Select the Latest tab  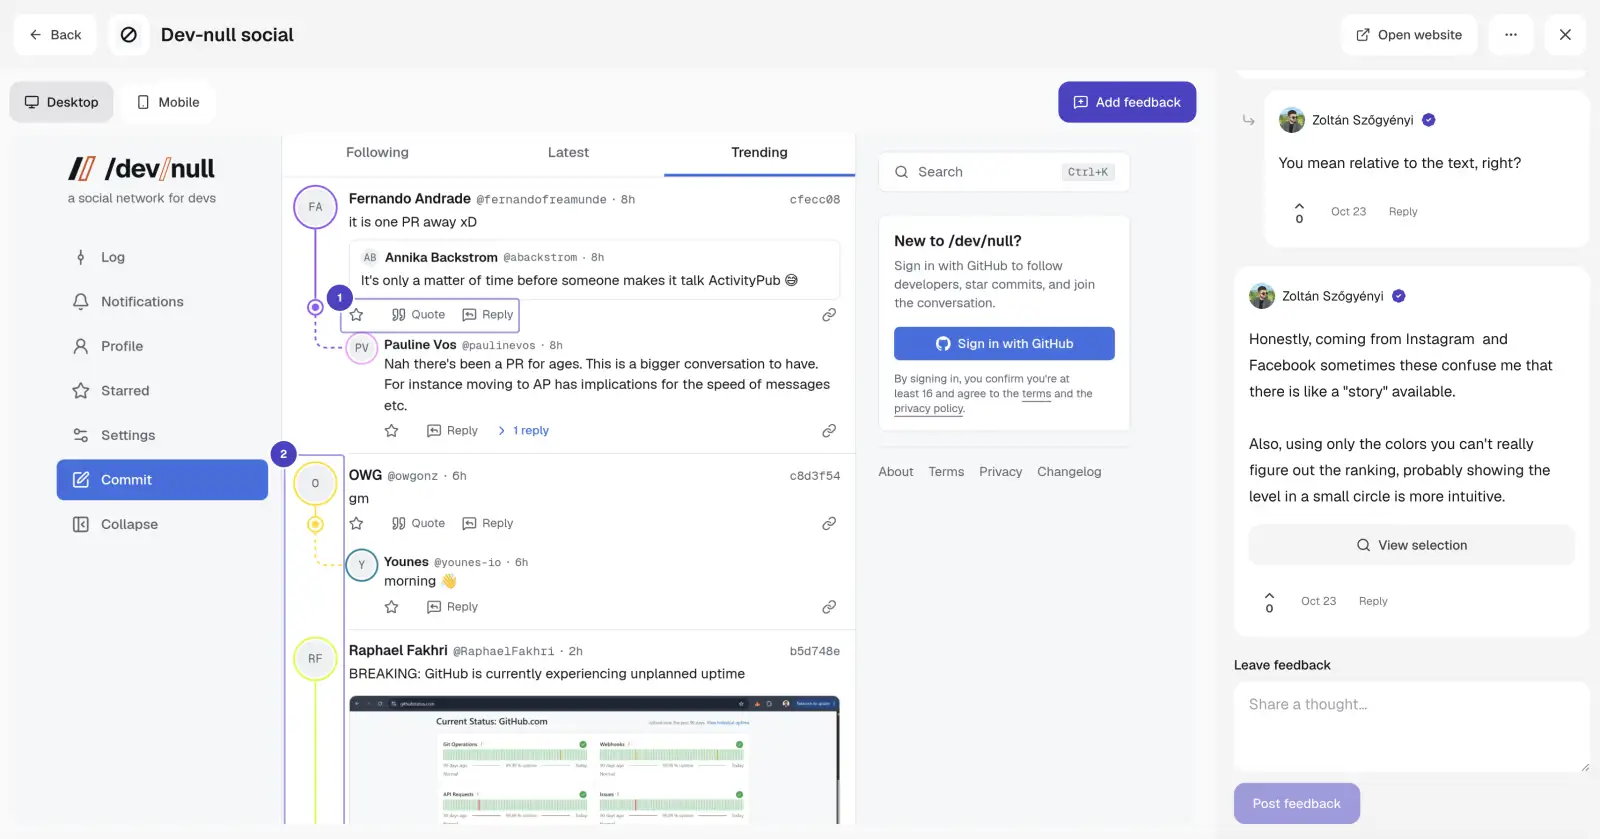coord(568,153)
